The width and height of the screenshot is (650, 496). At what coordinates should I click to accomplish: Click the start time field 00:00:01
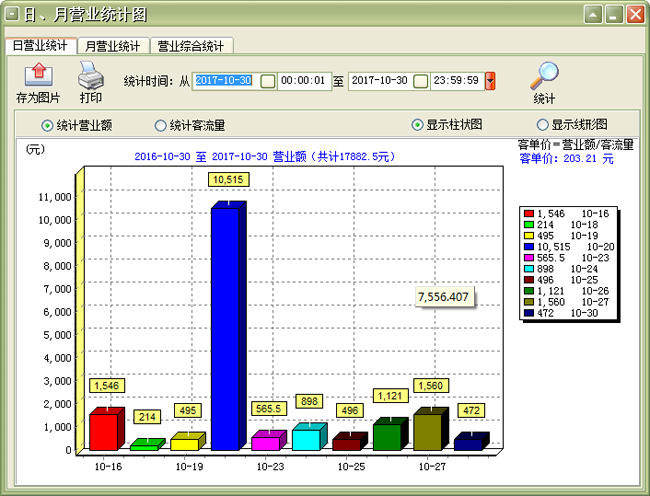[x=303, y=81]
